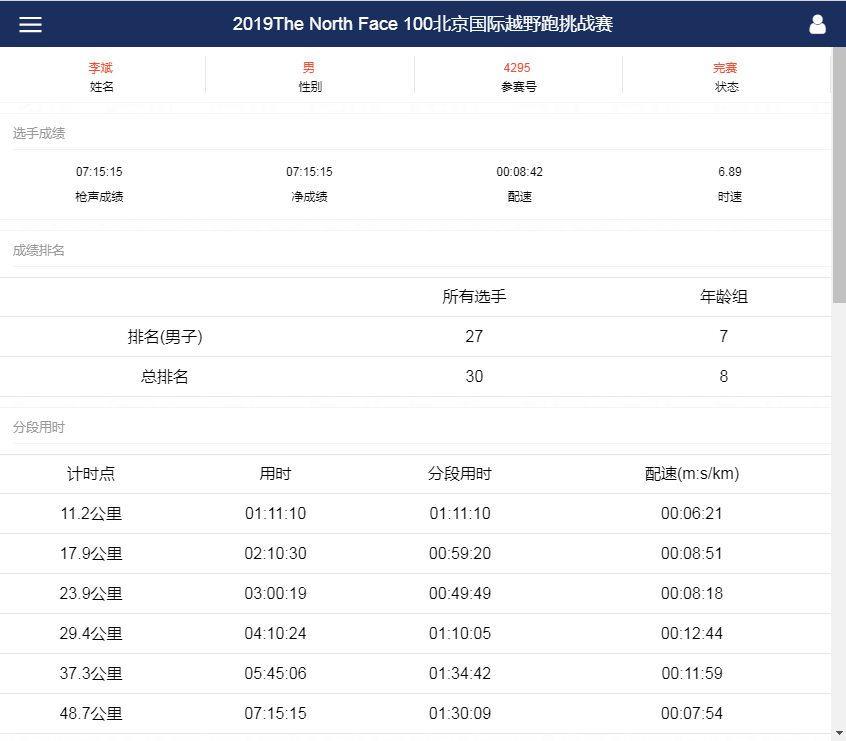Click the gender value 男
The image size is (846, 741).
coord(307,68)
